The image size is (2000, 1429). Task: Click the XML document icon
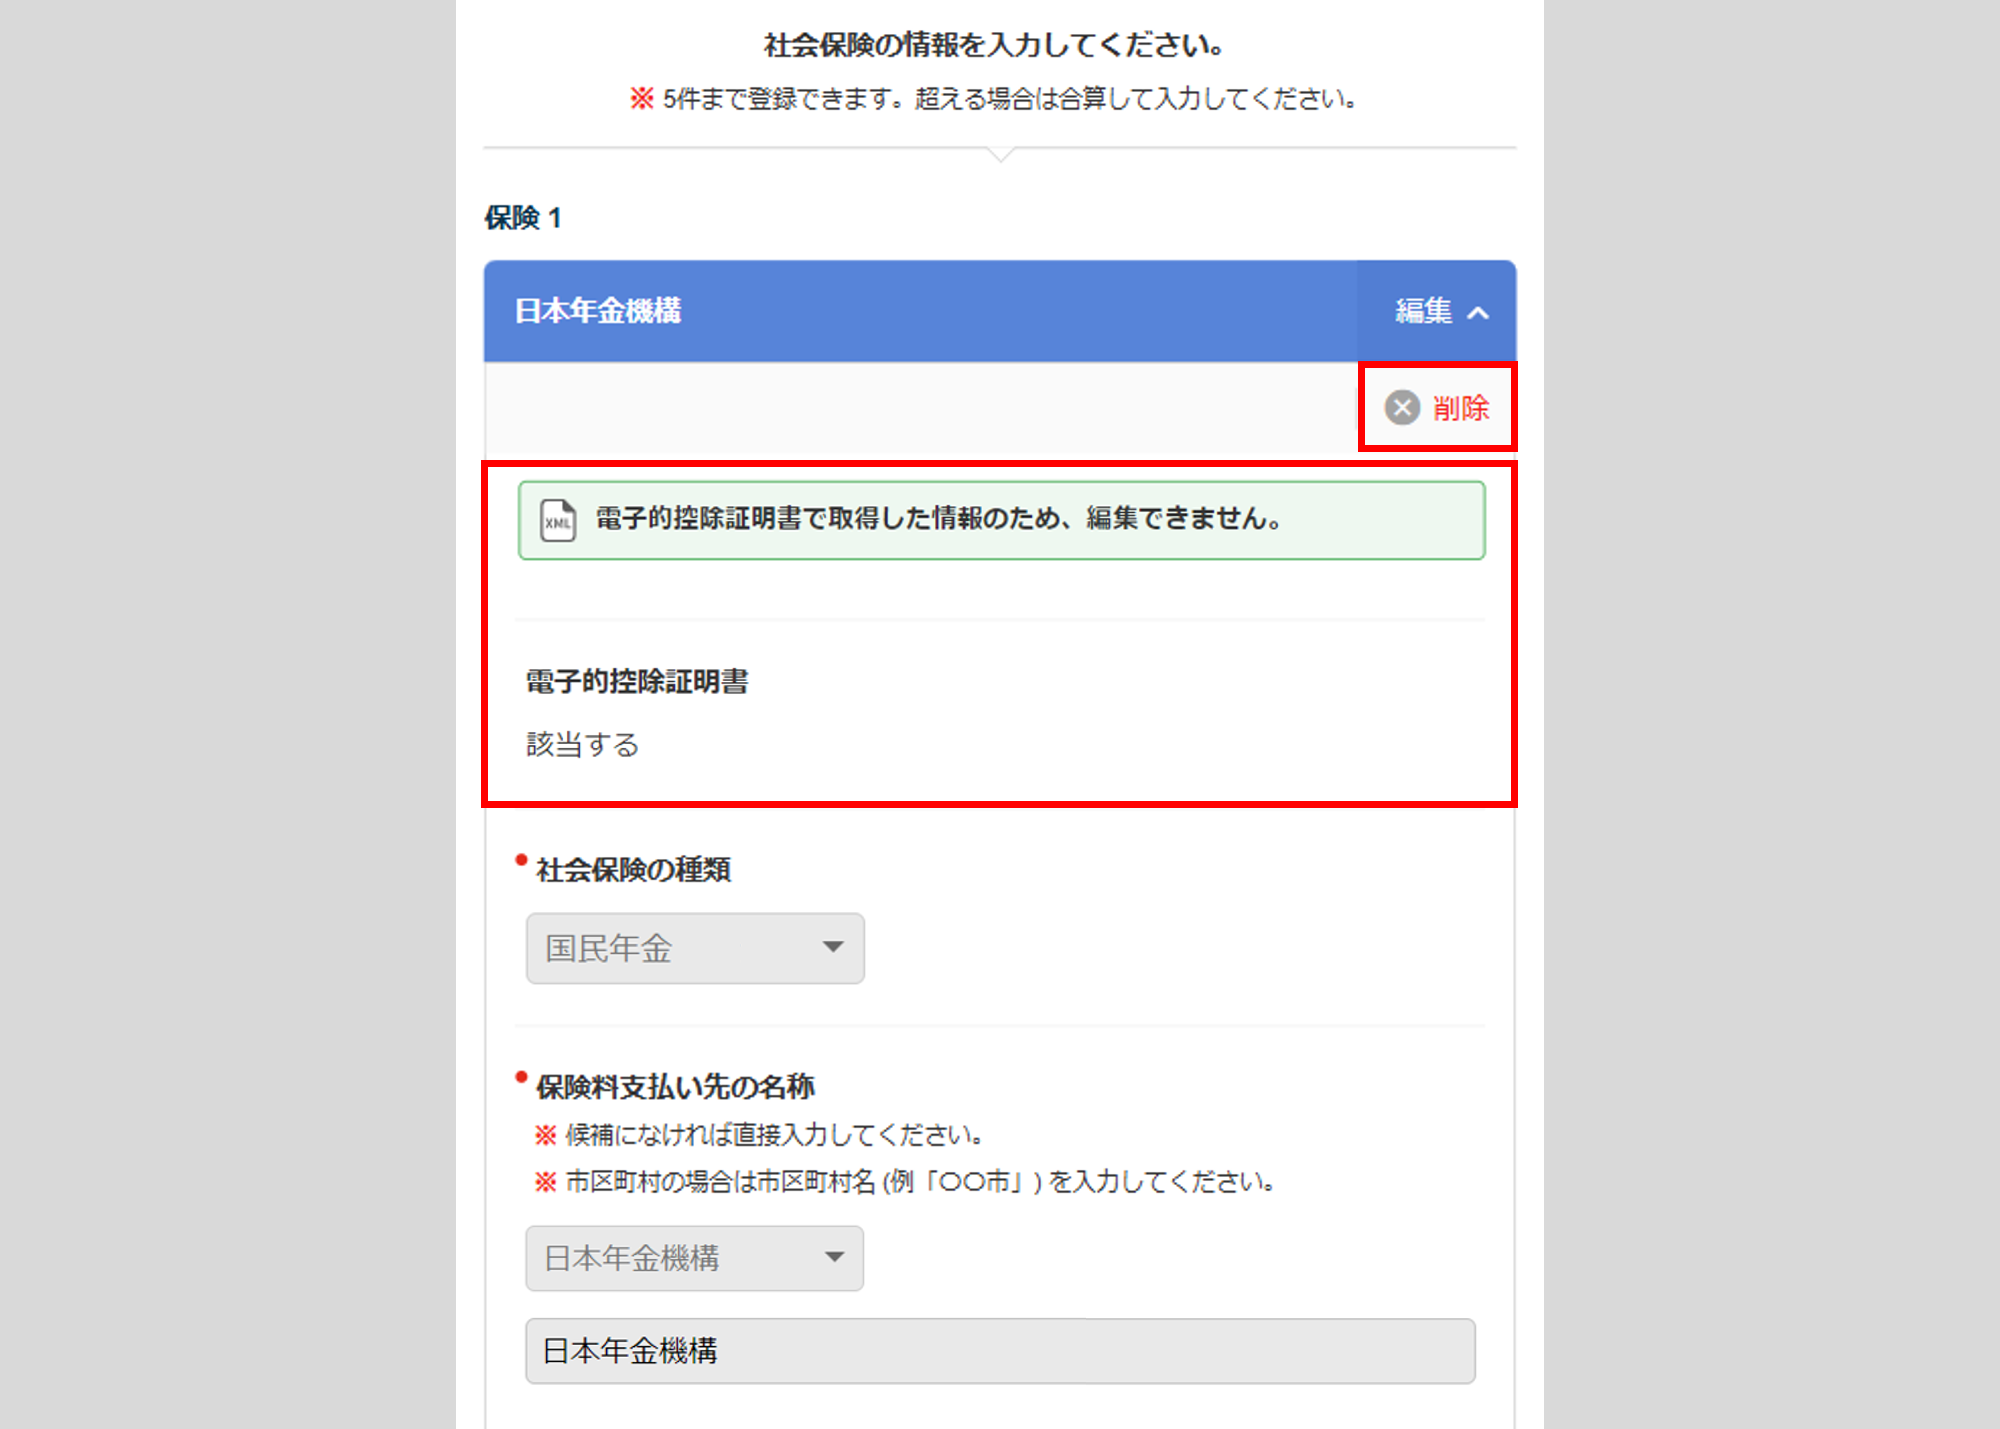558,520
